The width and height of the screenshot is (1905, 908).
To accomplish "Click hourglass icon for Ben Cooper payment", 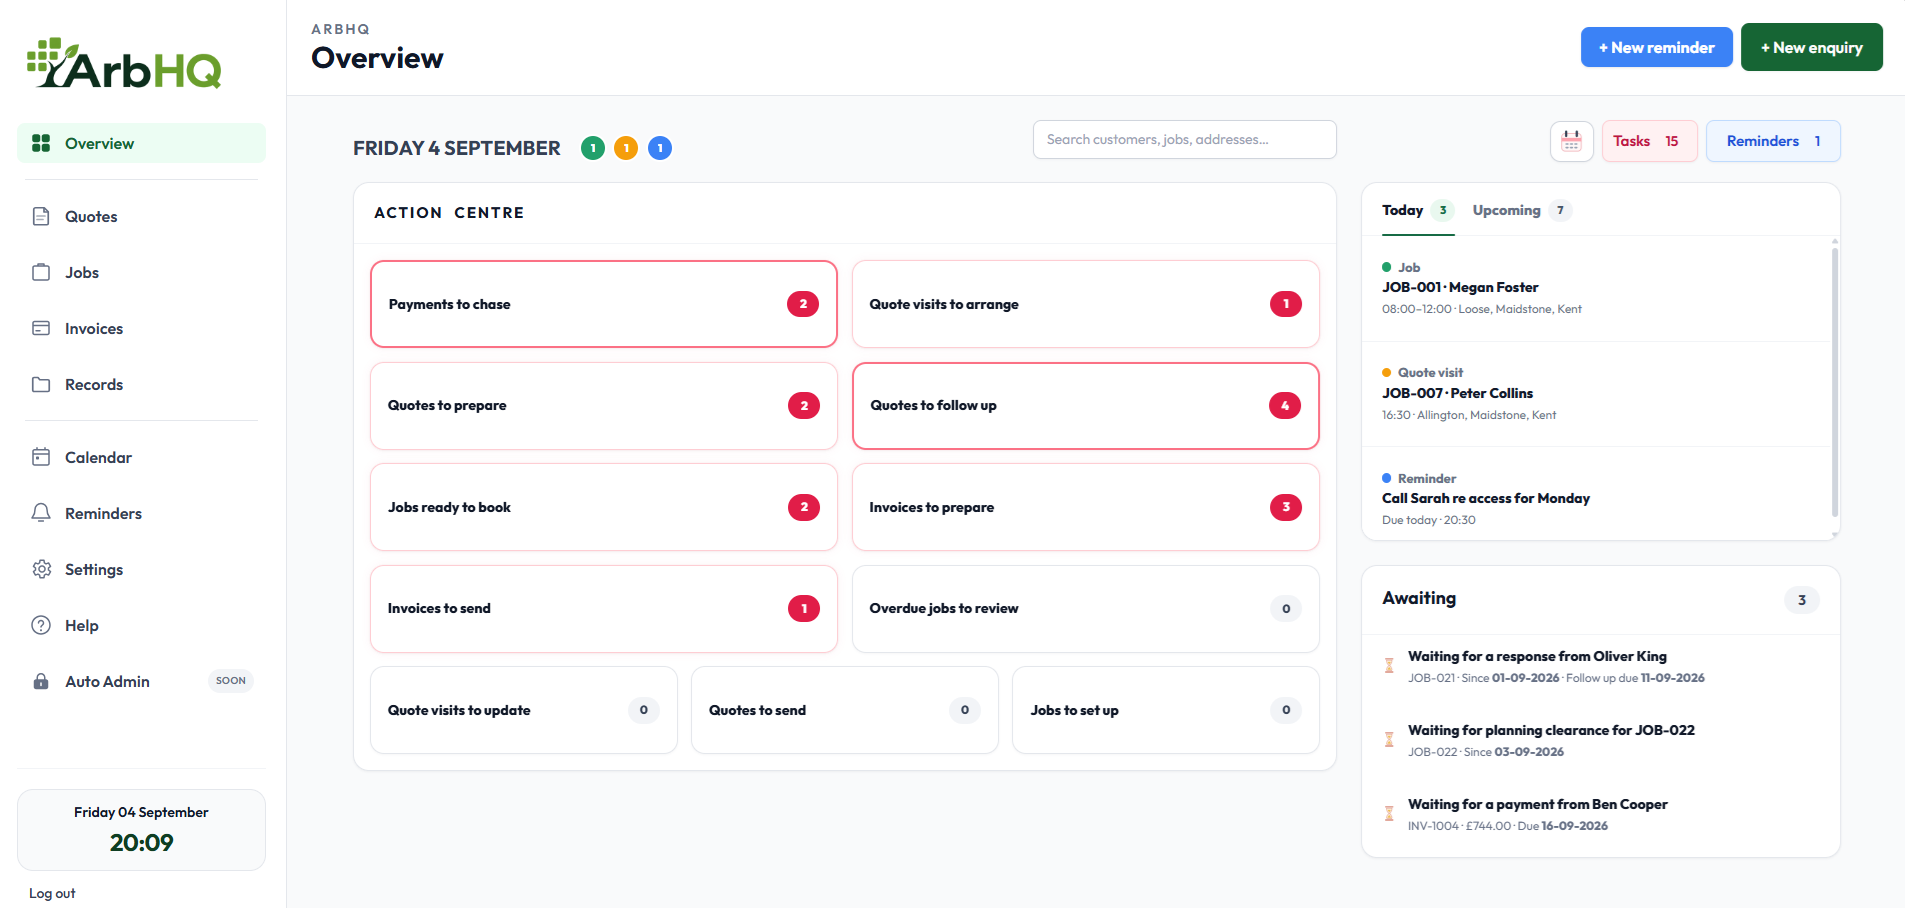I will pos(1389,814).
